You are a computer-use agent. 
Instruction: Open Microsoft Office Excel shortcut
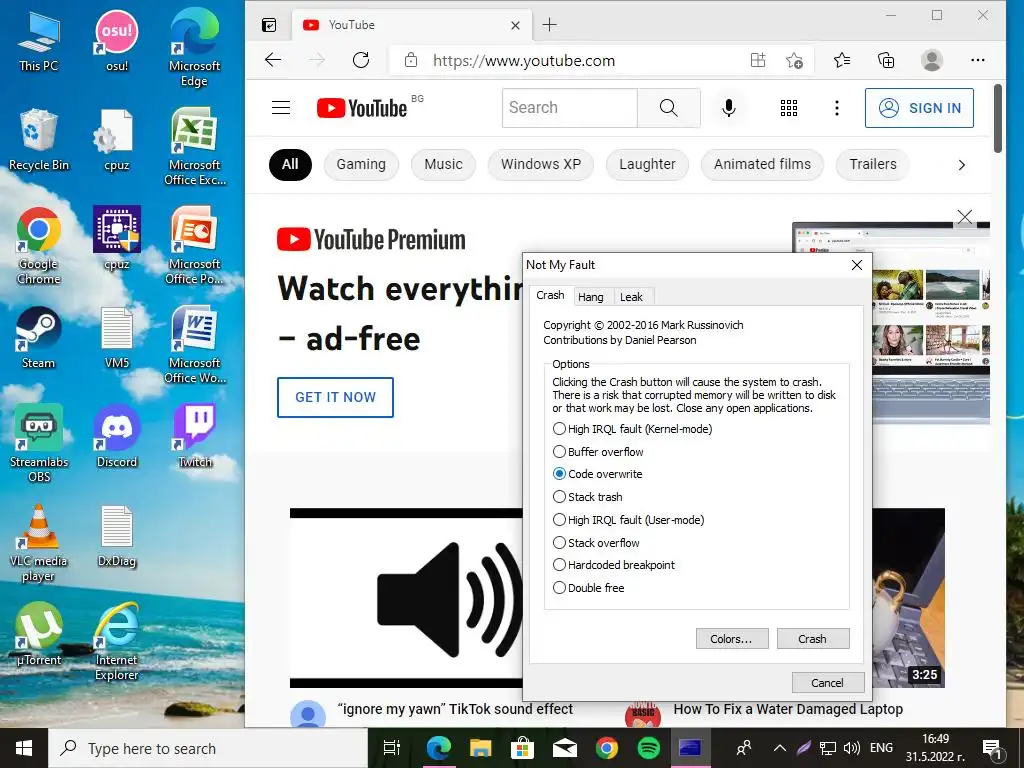(x=194, y=146)
